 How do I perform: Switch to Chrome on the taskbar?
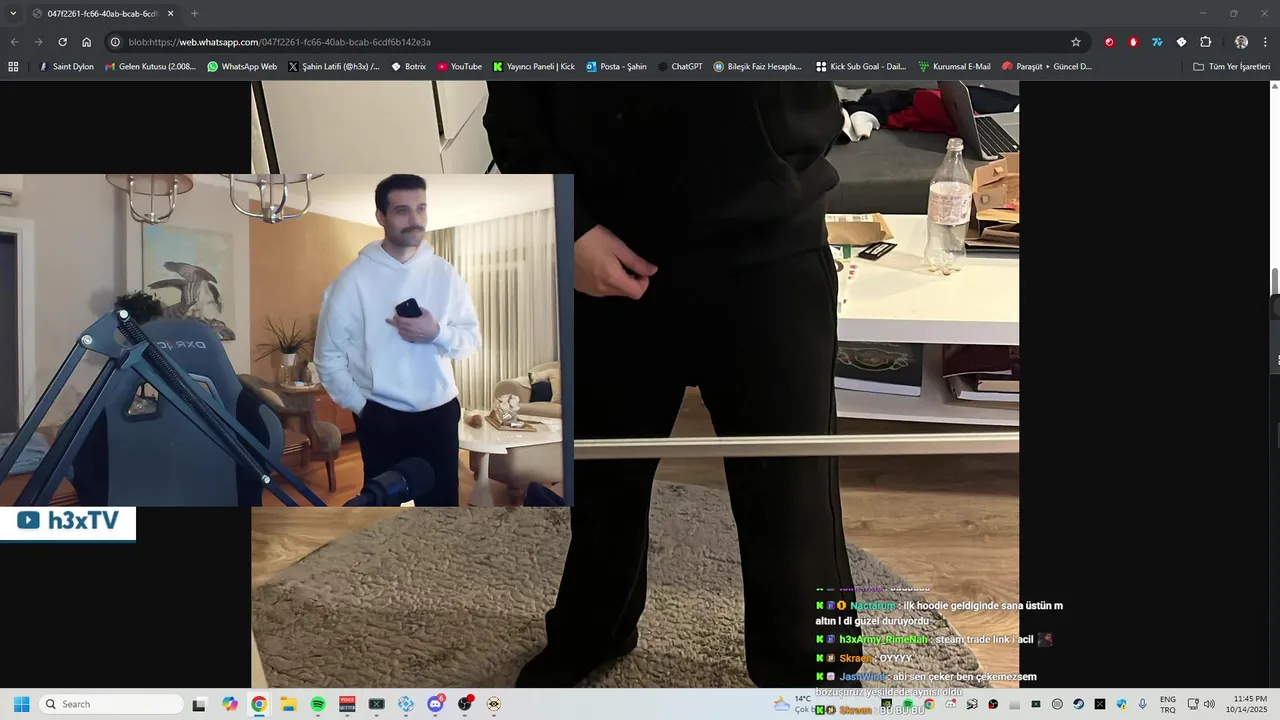pyautogui.click(x=259, y=704)
